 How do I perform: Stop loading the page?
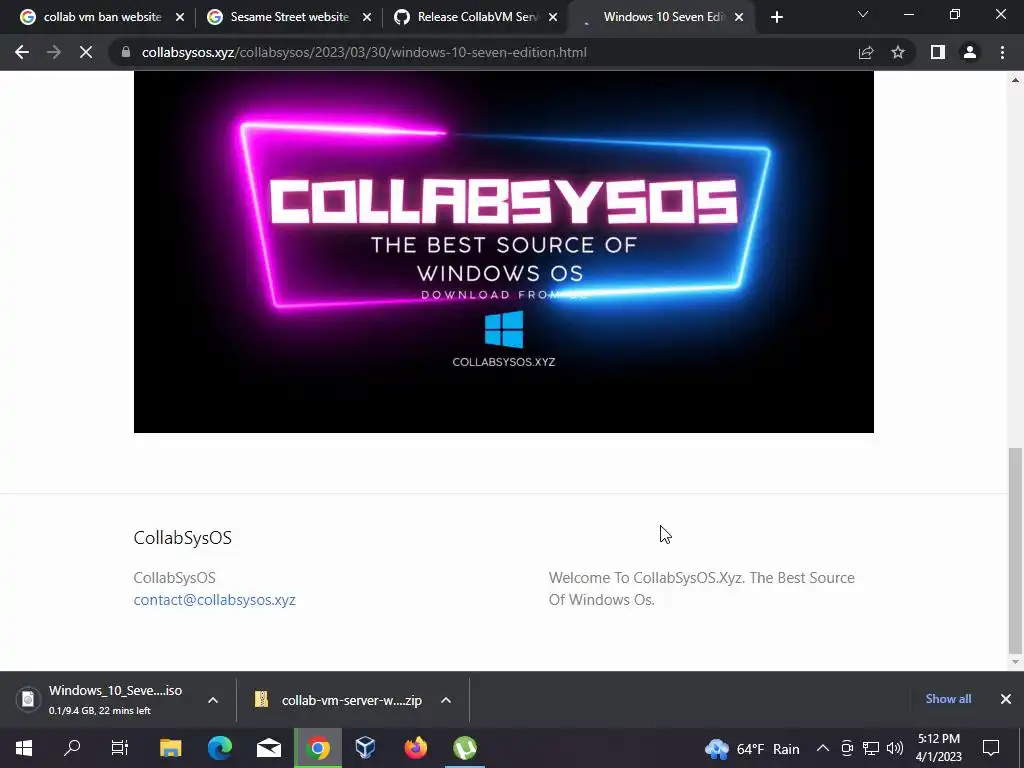click(x=86, y=52)
